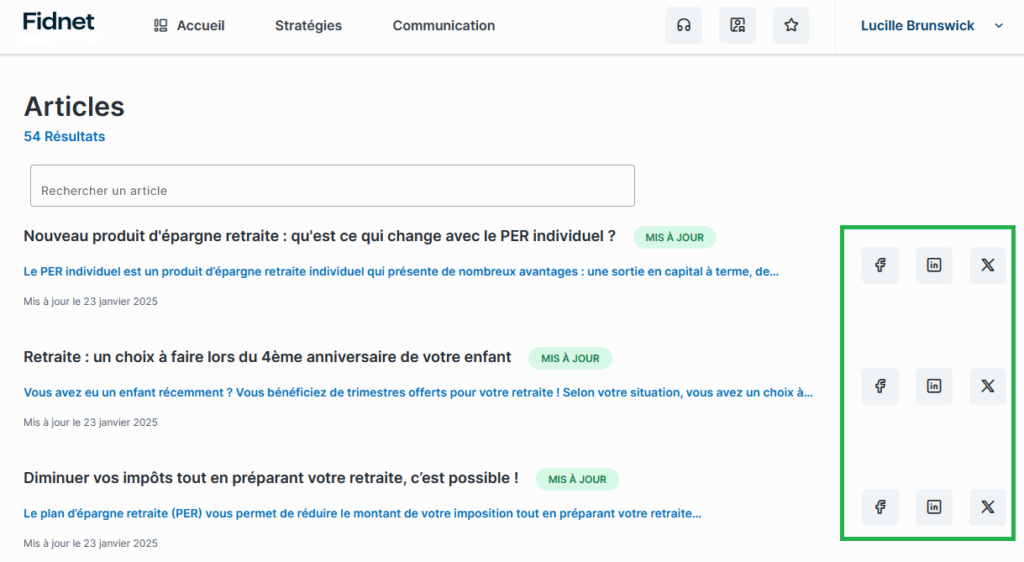Open the Stratégies menu
The image size is (1024, 562).
[308, 26]
